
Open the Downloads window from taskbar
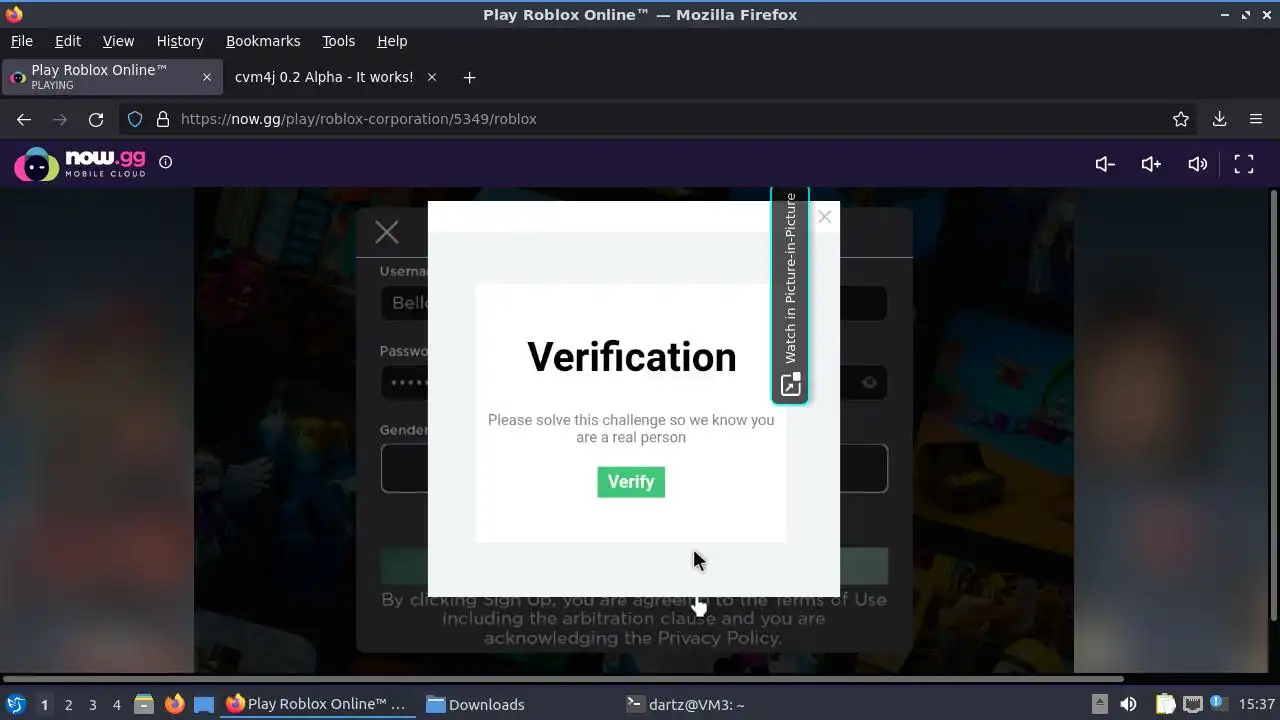[476, 704]
